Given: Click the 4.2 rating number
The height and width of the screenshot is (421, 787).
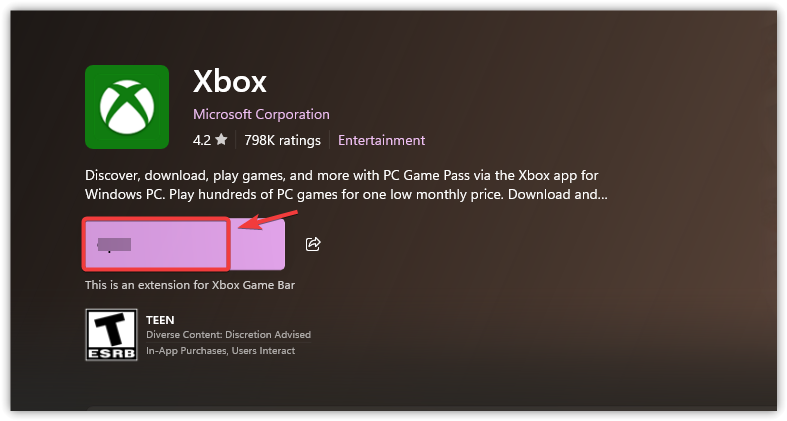Looking at the screenshot, I should click(x=201, y=140).
